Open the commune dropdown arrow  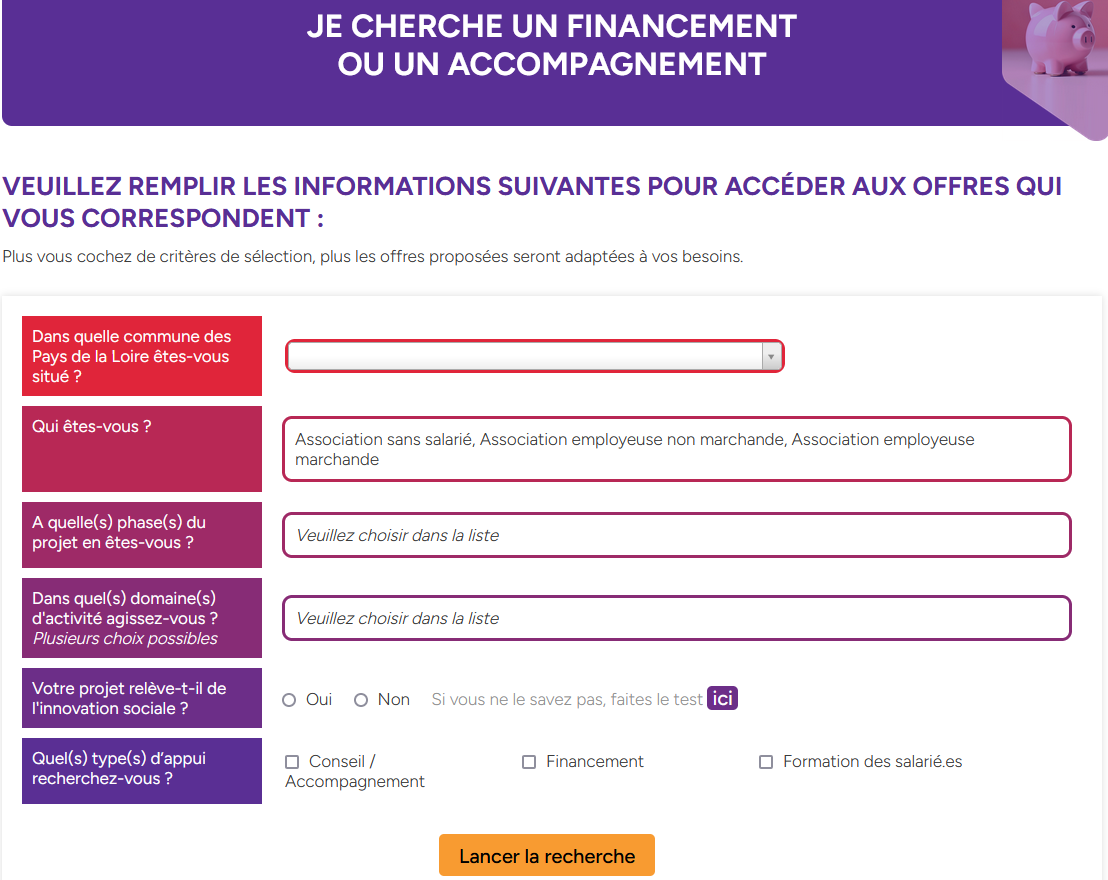click(772, 356)
